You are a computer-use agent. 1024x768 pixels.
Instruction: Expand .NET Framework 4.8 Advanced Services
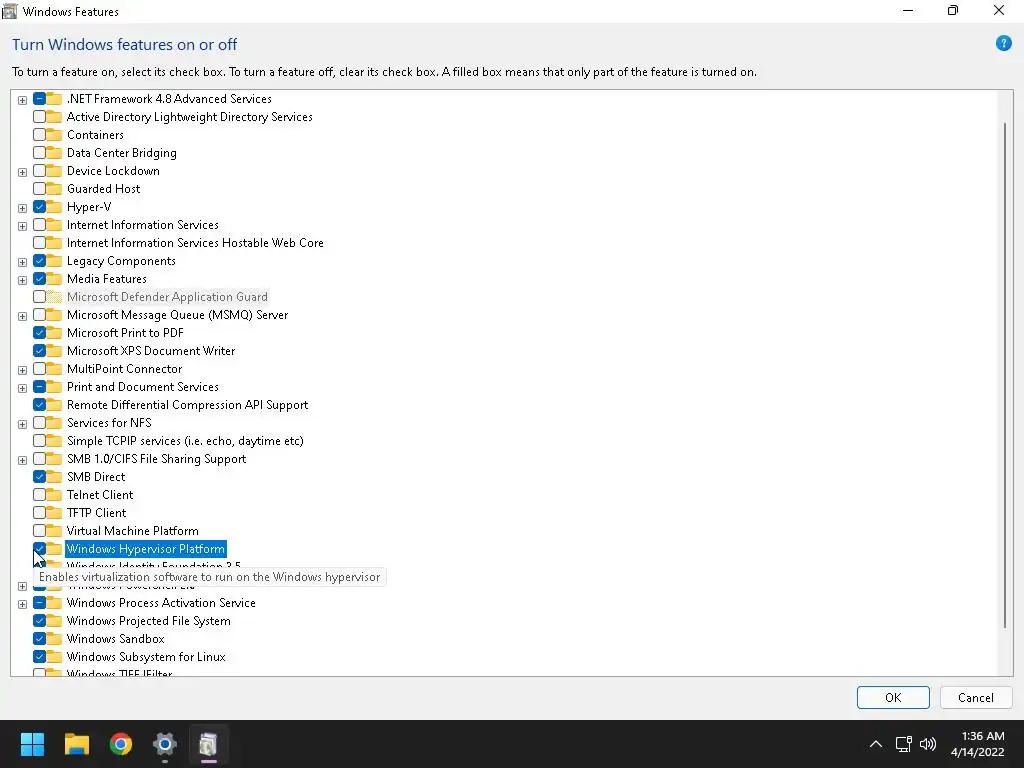[22, 100]
